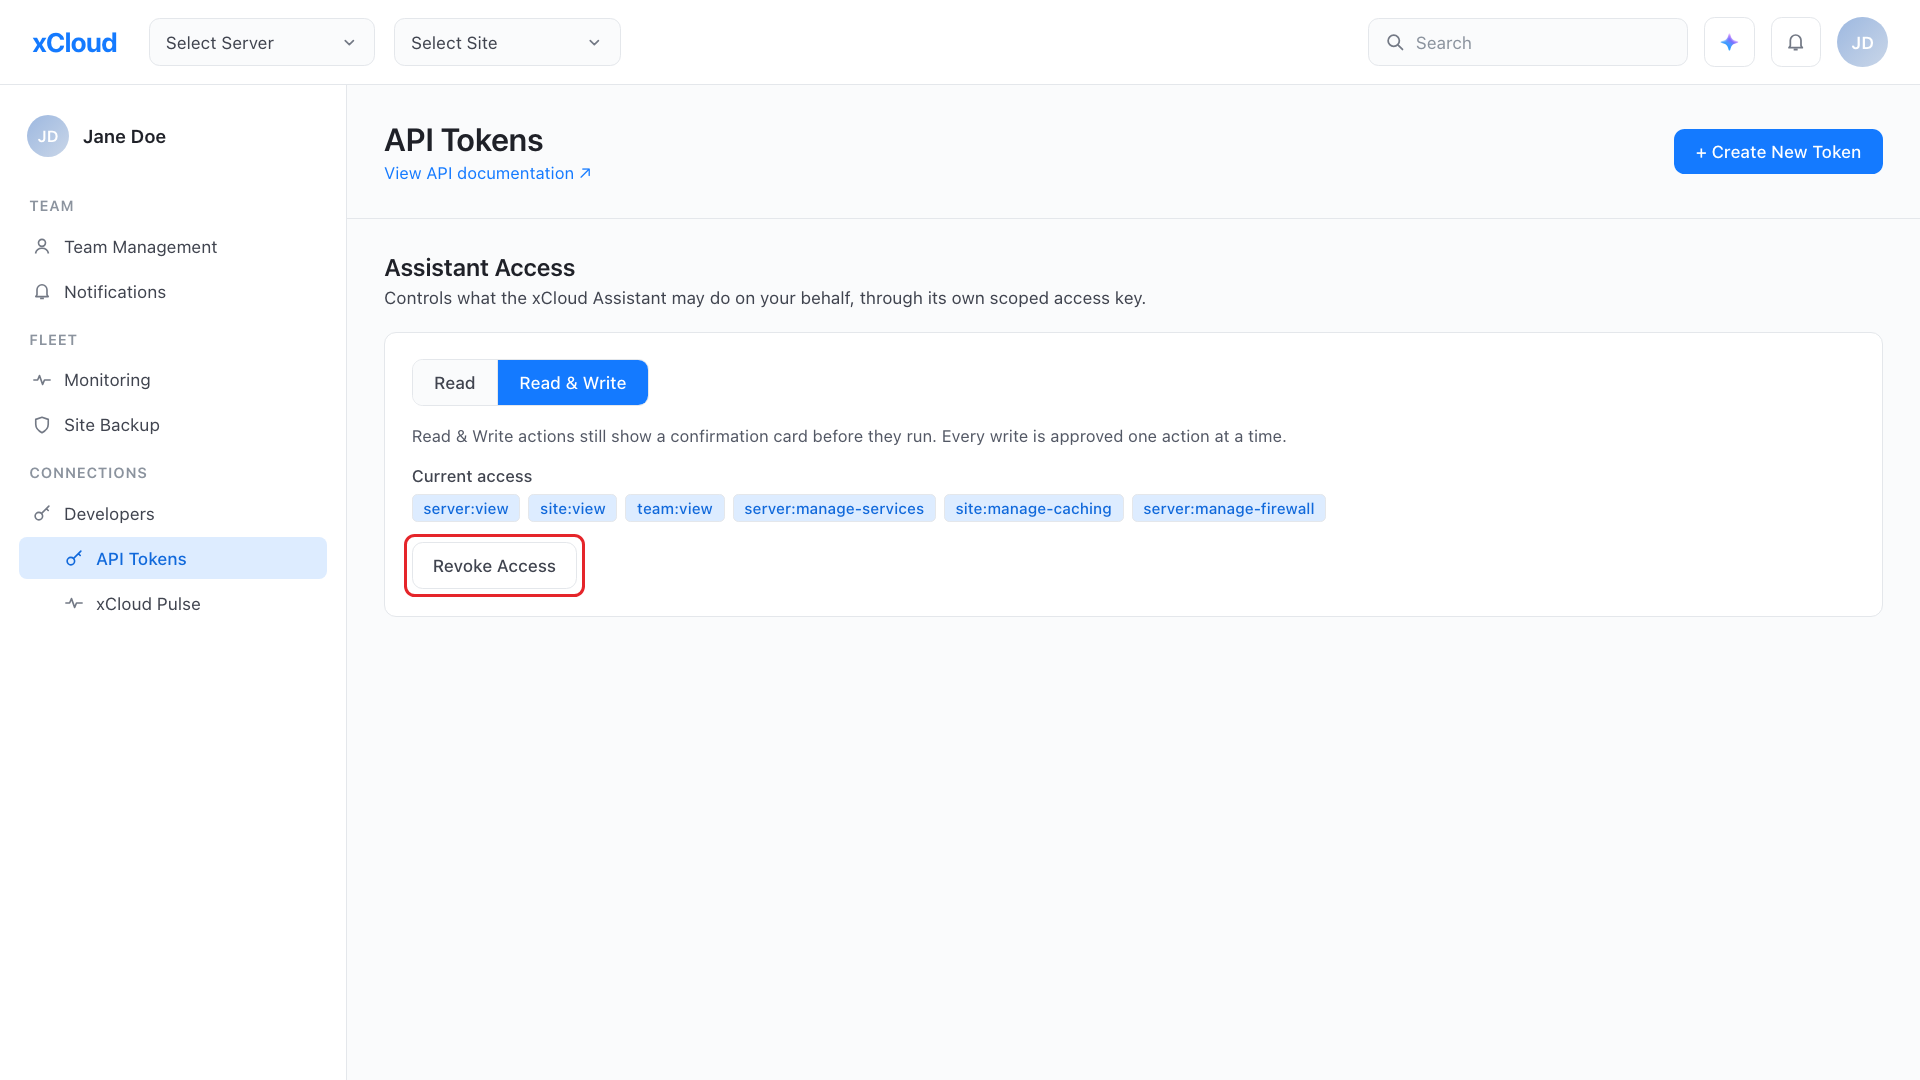1920x1080 pixels.
Task: Click the server:manage-firewall scope tag
Action: [x=1229, y=508]
